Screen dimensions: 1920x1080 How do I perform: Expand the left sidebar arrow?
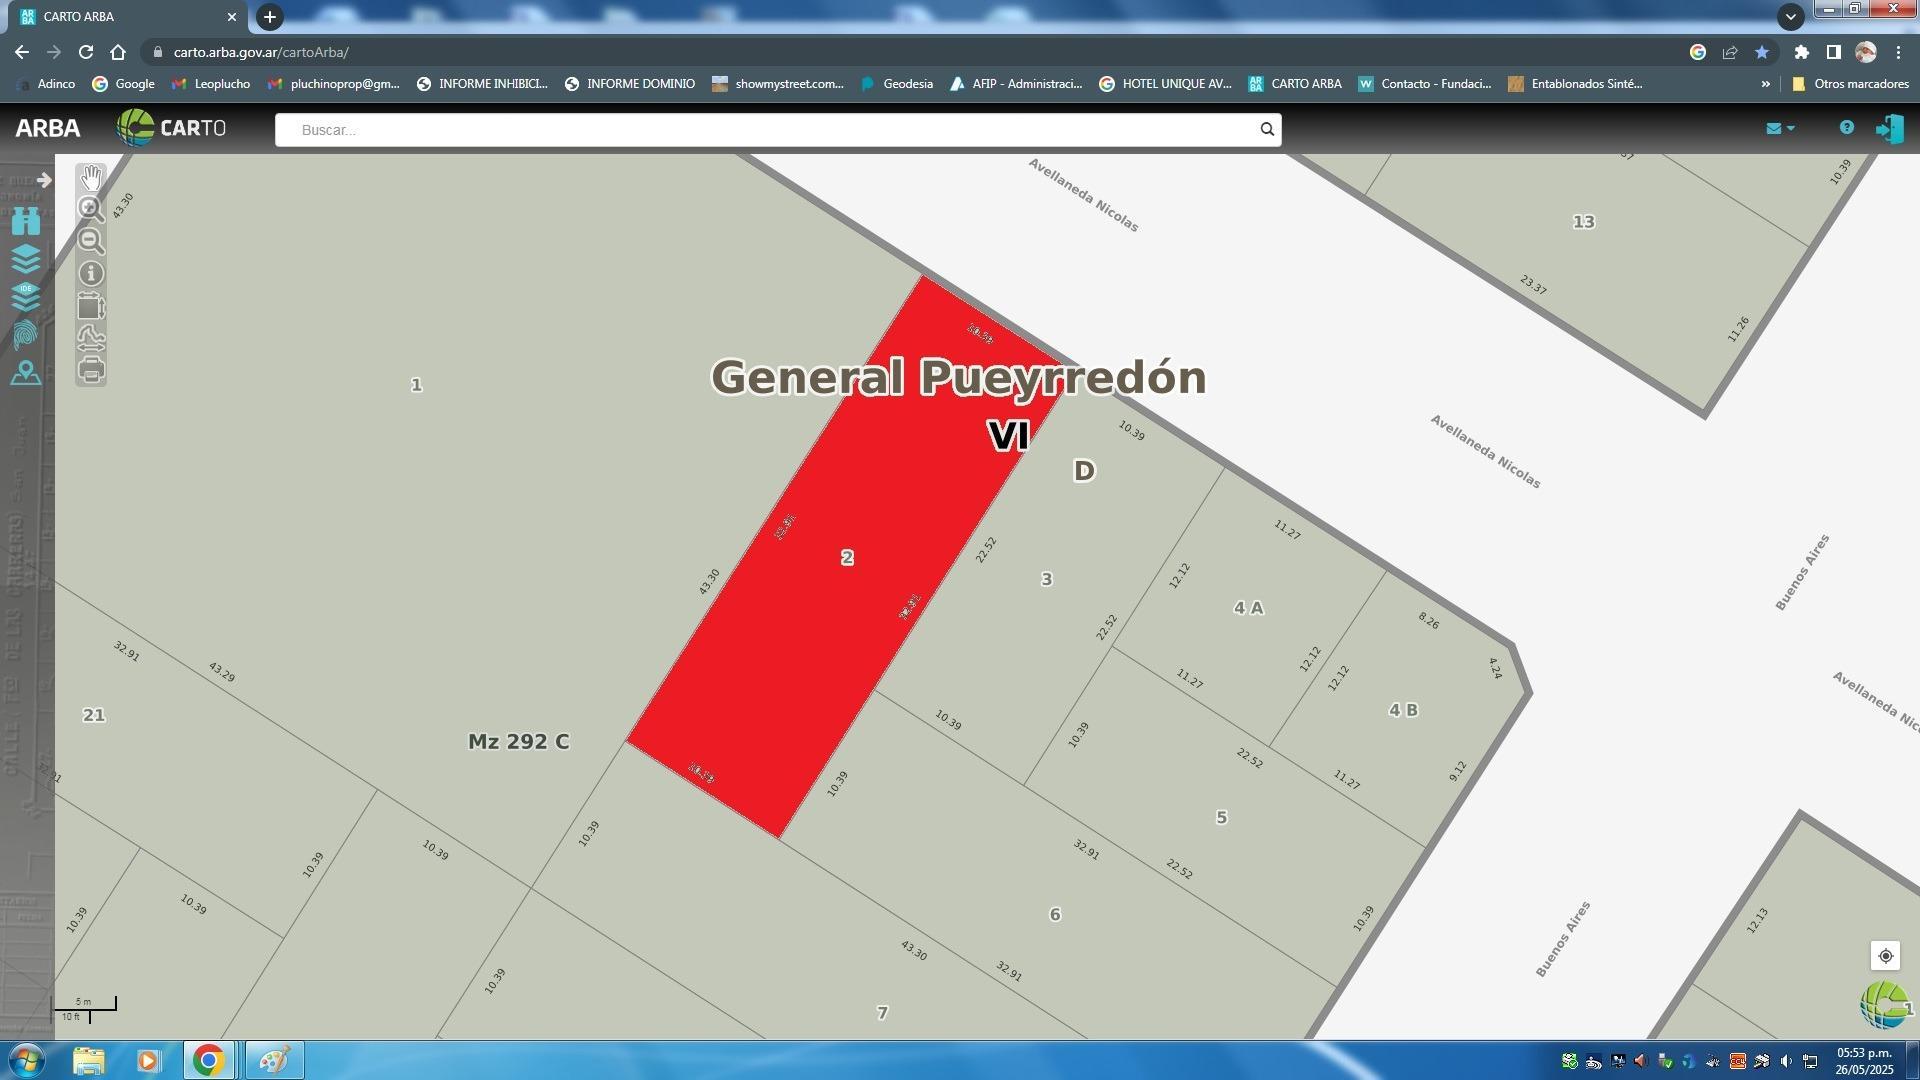click(44, 180)
